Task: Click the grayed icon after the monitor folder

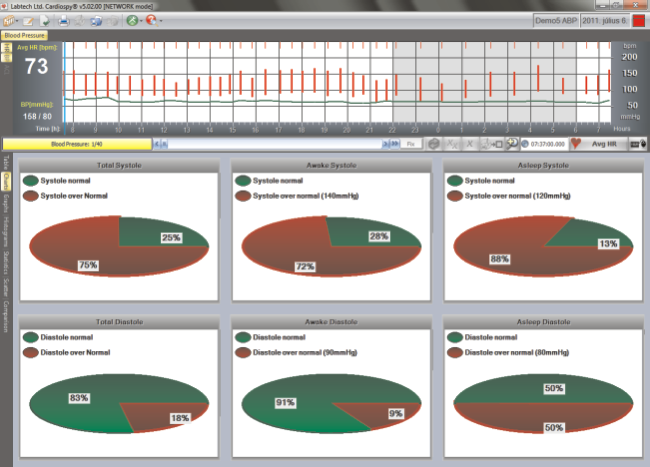Action: pyautogui.click(x=112, y=20)
